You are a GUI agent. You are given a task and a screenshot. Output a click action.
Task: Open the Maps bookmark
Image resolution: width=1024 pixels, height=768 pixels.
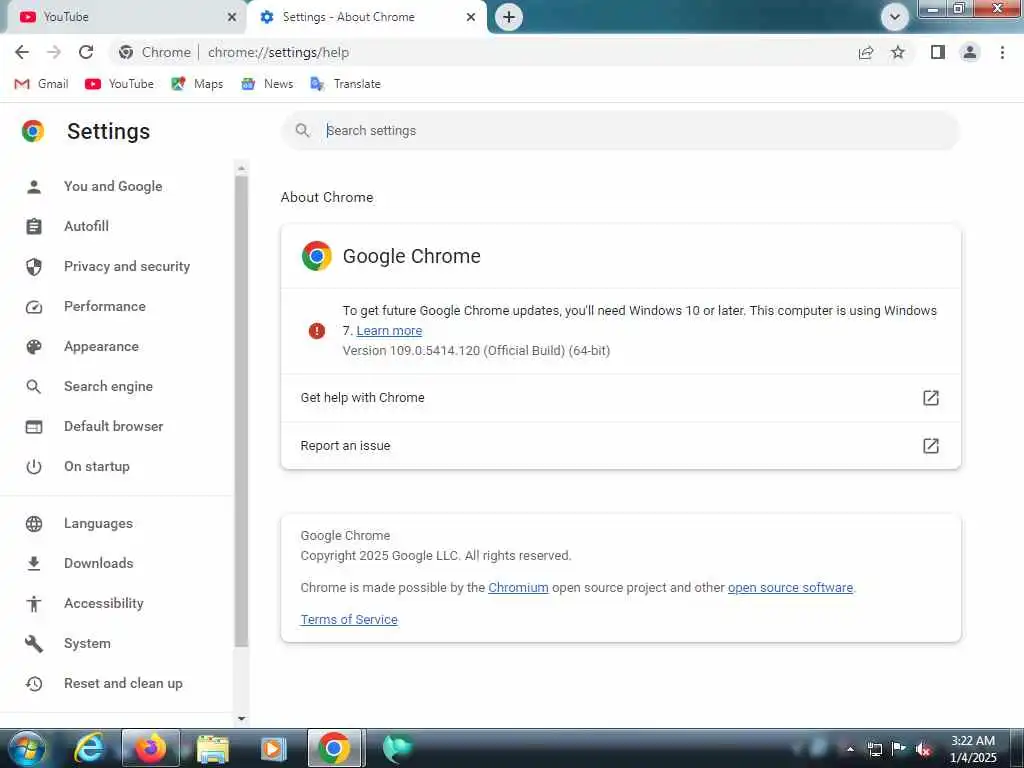197,84
